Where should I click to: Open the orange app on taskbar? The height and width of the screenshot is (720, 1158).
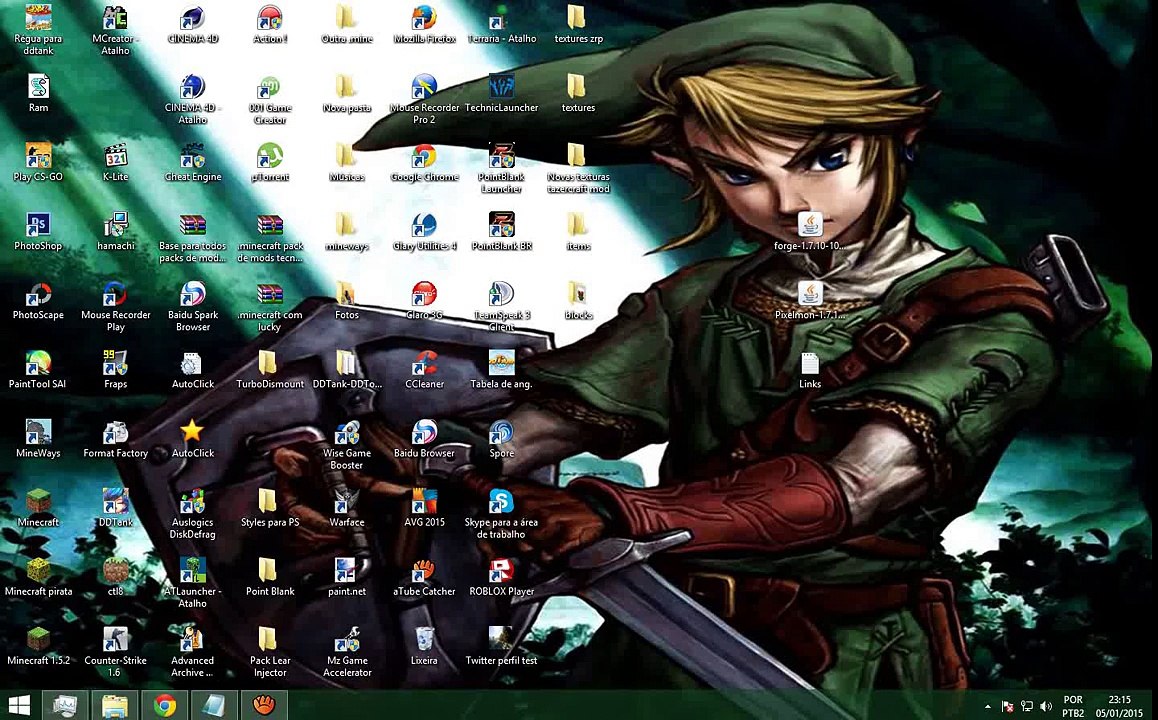(x=264, y=705)
